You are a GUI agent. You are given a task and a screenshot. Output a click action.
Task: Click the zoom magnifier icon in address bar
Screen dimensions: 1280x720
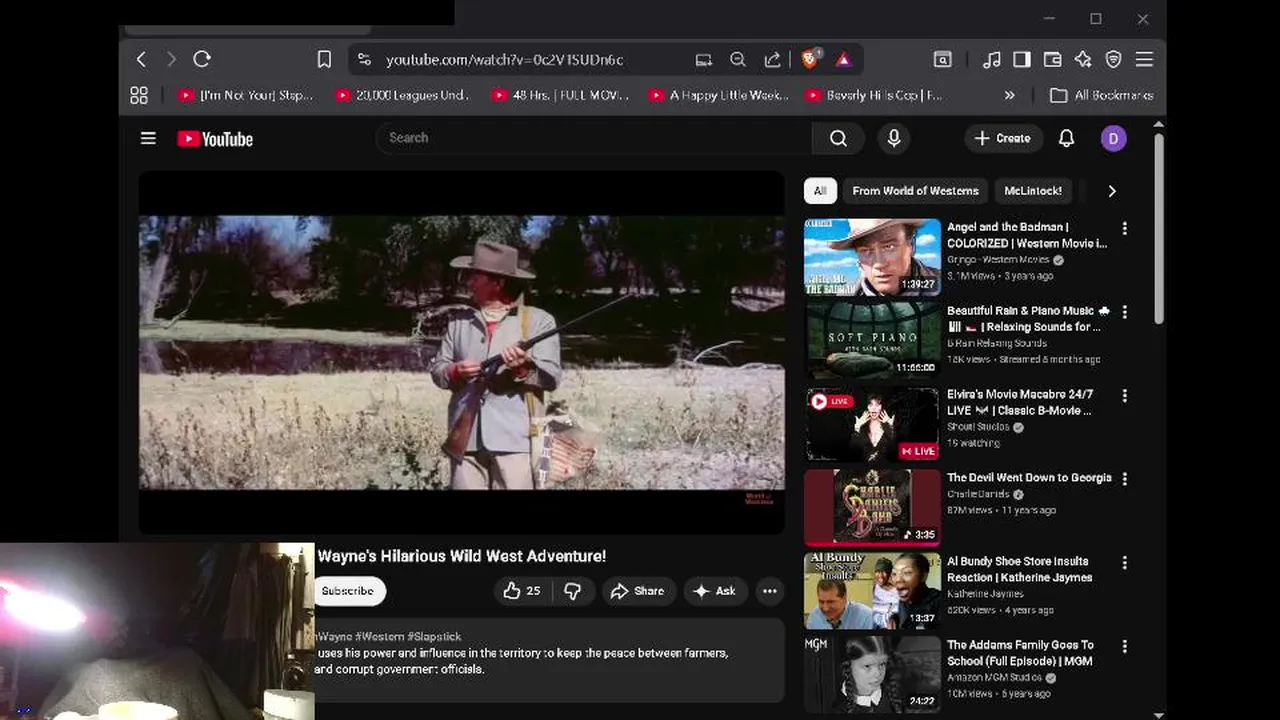[738, 60]
